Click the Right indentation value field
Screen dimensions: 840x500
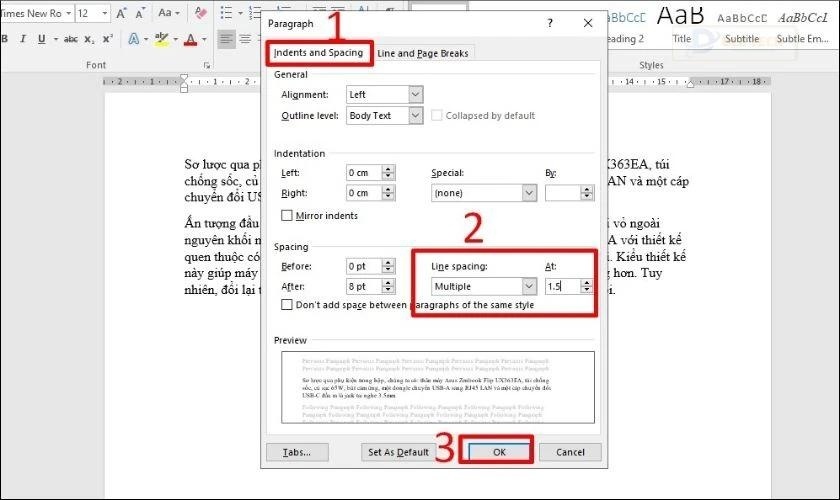click(x=364, y=193)
